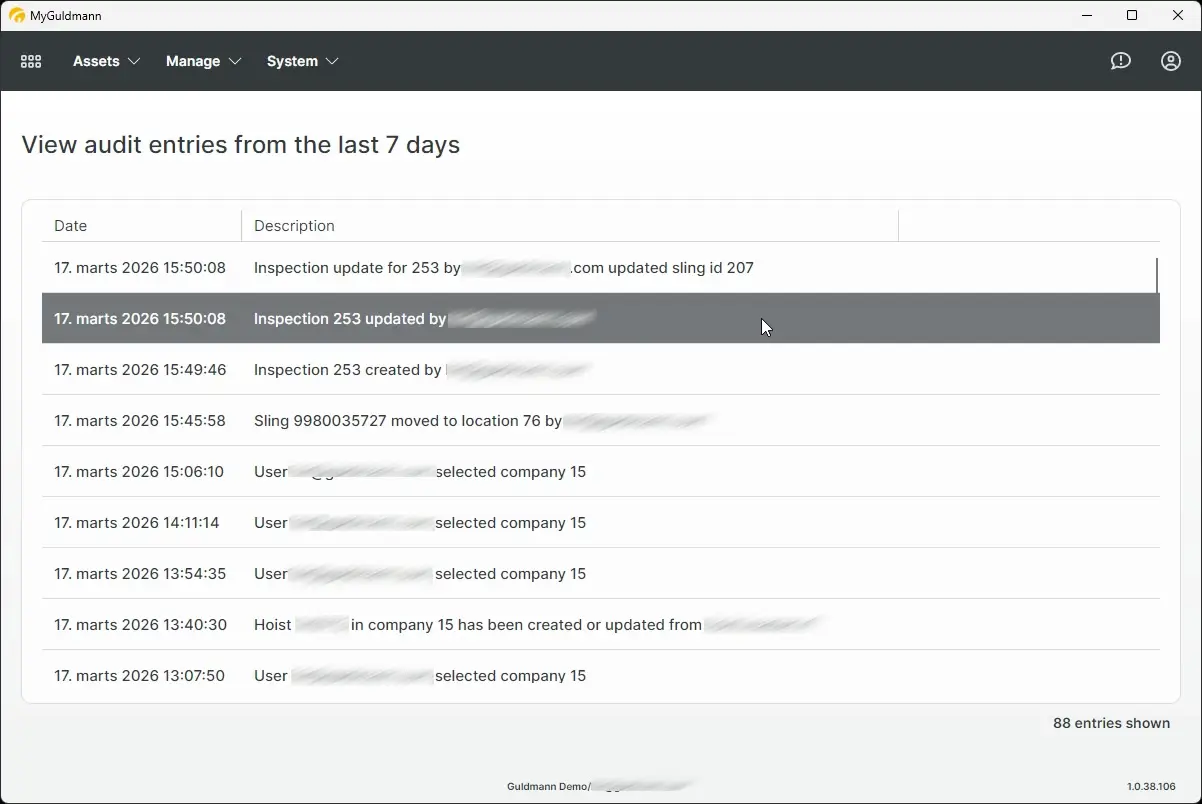Click the 88 entries shown label
Screen dimensions: 1202x804
pos(1111,723)
